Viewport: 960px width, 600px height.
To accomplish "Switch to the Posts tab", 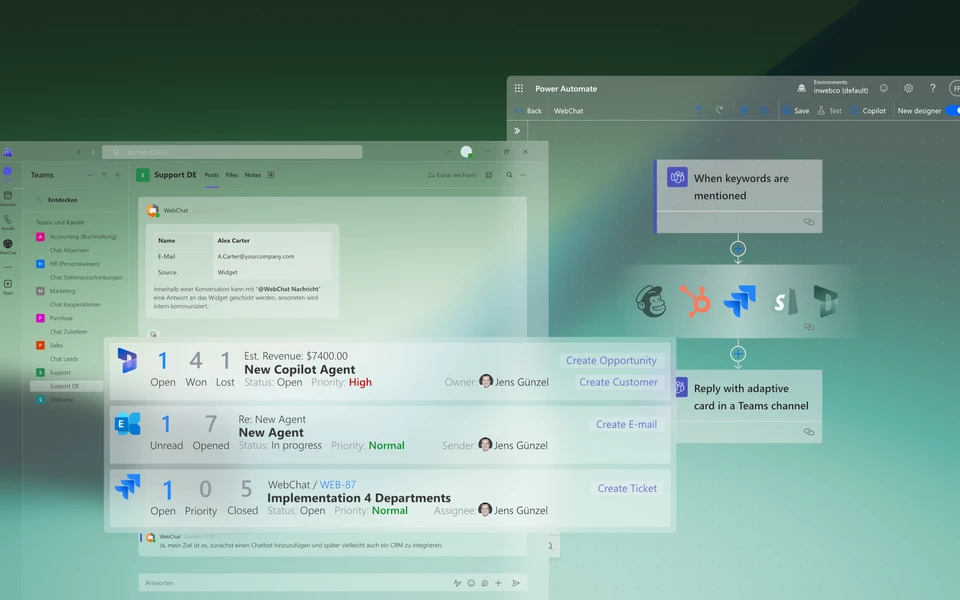I will (211, 175).
